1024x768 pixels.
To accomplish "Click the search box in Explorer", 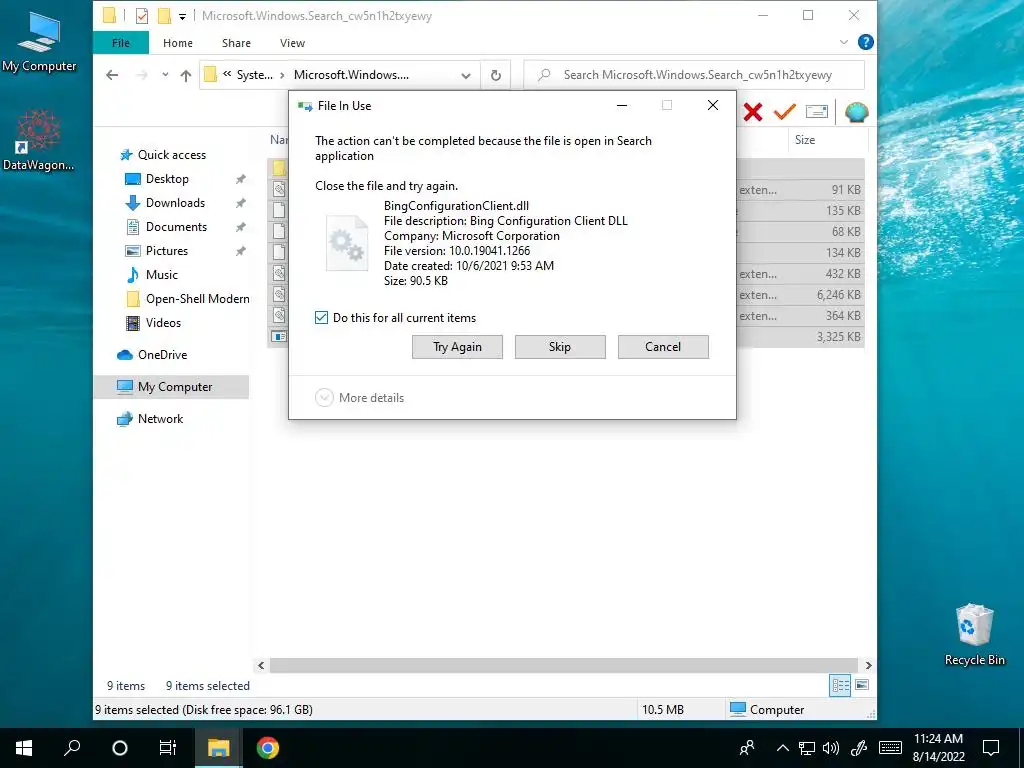I will click(695, 75).
